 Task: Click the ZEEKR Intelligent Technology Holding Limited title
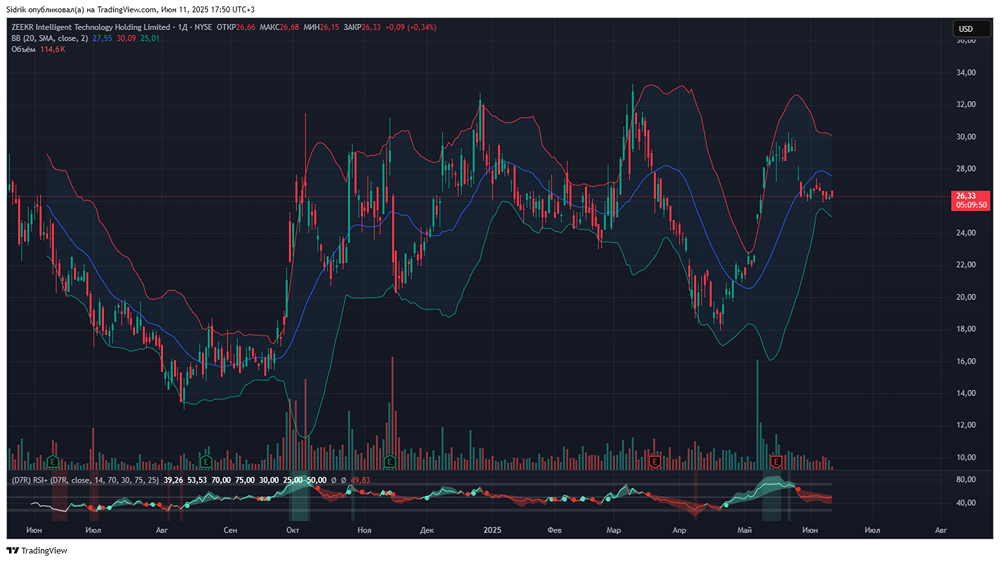[91, 27]
